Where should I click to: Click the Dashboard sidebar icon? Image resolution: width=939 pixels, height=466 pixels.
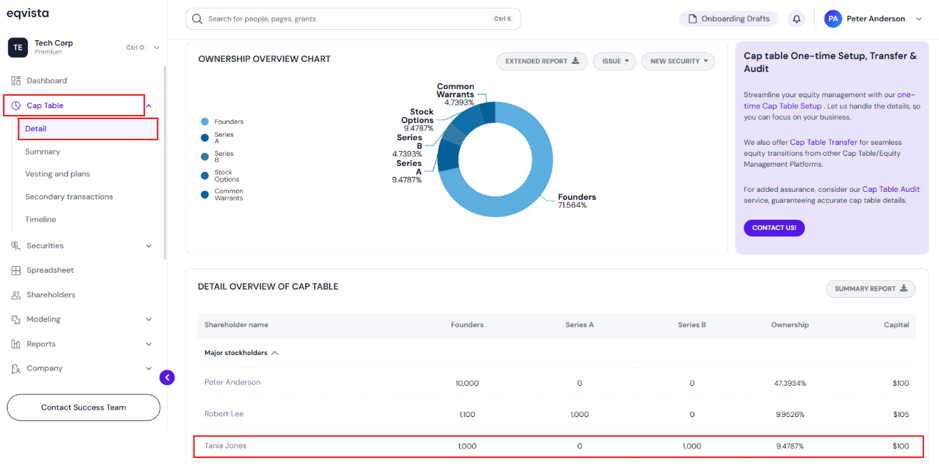tap(16, 80)
